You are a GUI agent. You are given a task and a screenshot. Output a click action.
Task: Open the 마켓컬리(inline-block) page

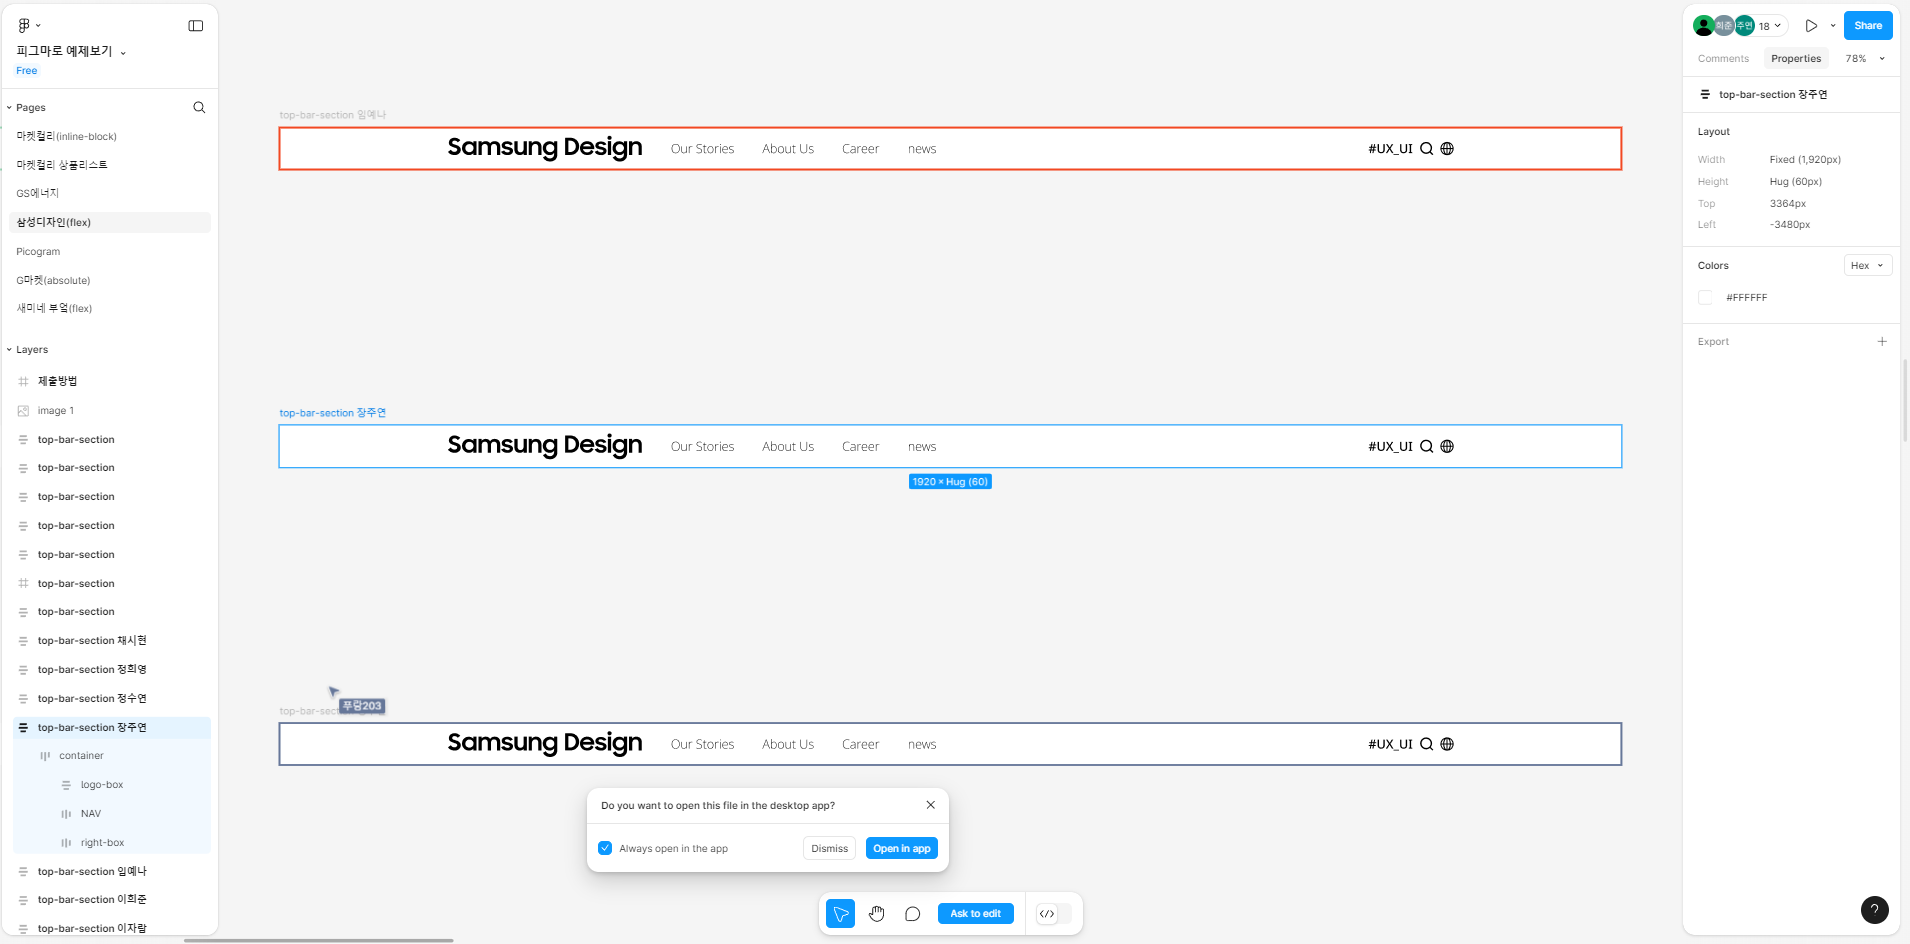pyautogui.click(x=67, y=136)
